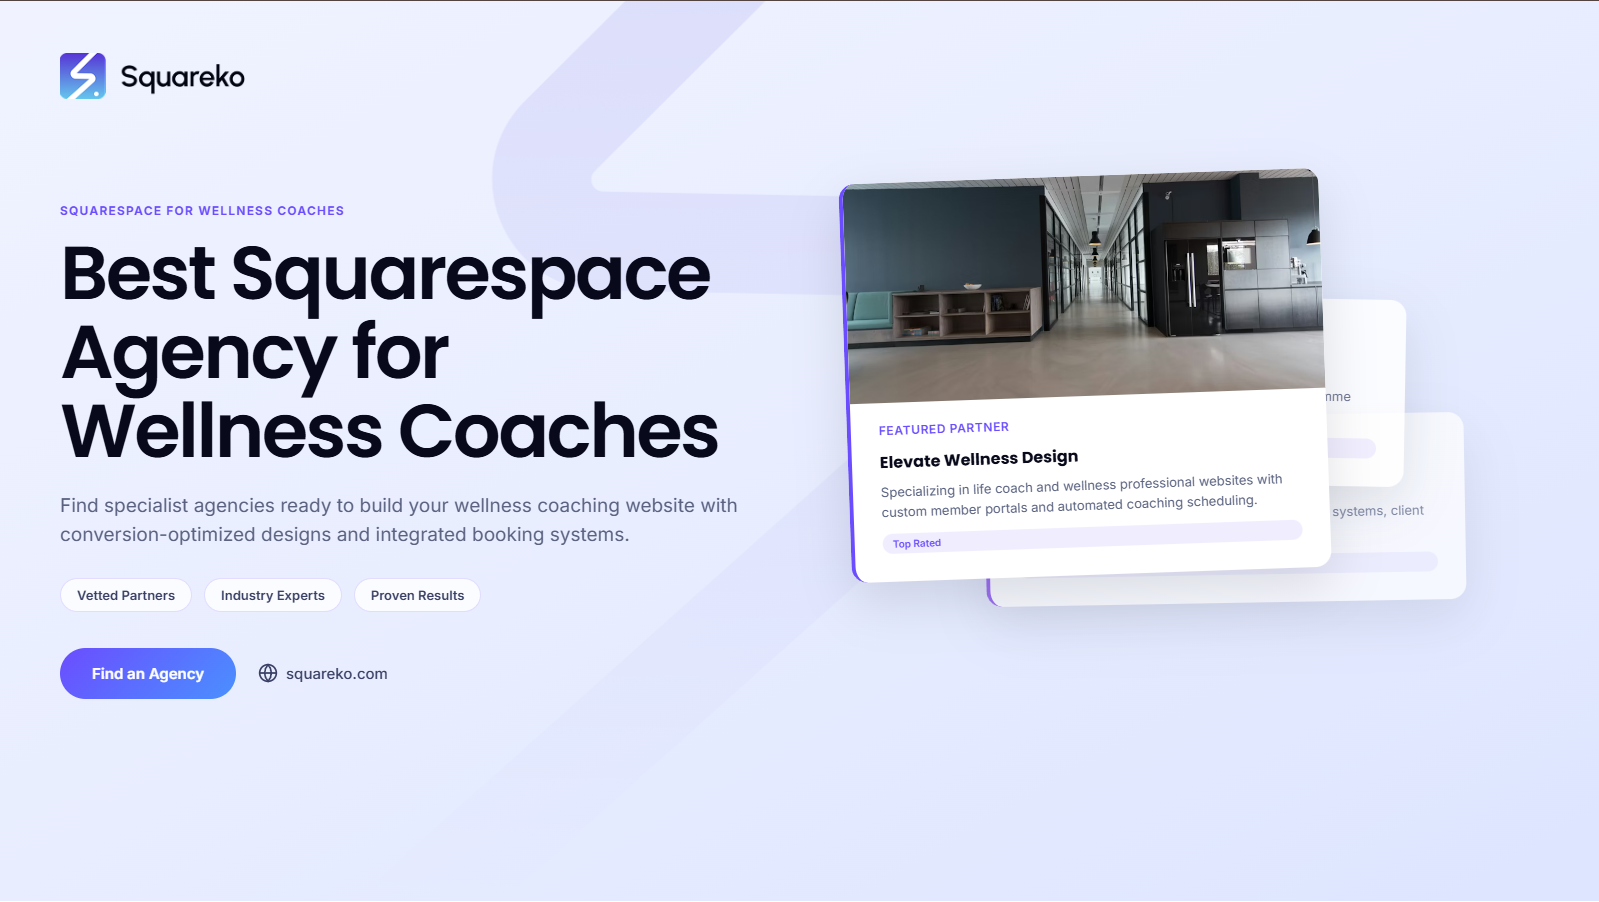Open the featured partner office photo
This screenshot has height=902, width=1599.
click(1084, 286)
